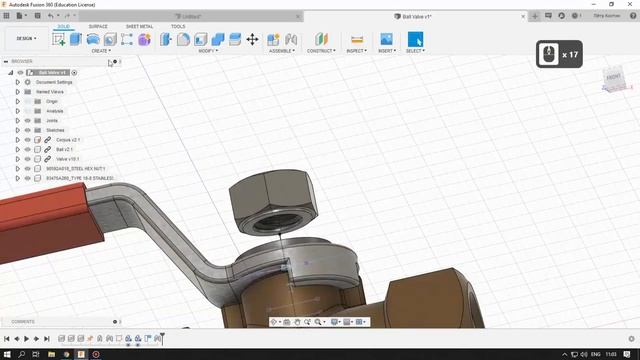The width and height of the screenshot is (640, 360).
Task: Expand the Named Views node
Action: [18, 92]
